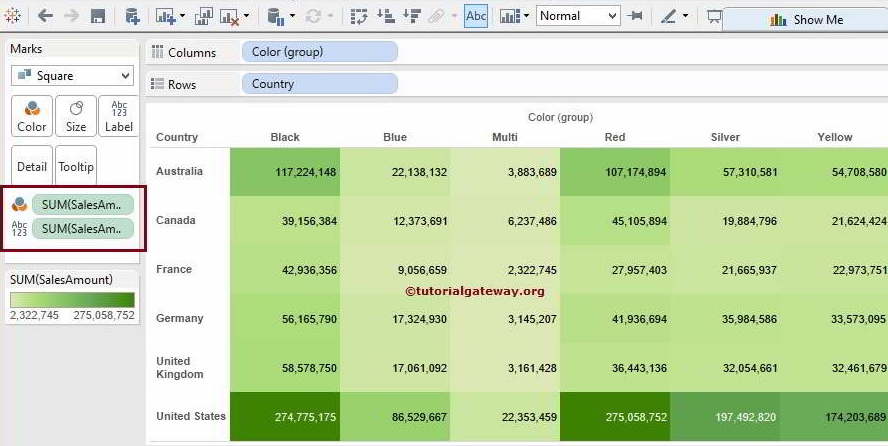The height and width of the screenshot is (446, 888).
Task: Click the Tableau start page logo icon
Action: (12, 16)
